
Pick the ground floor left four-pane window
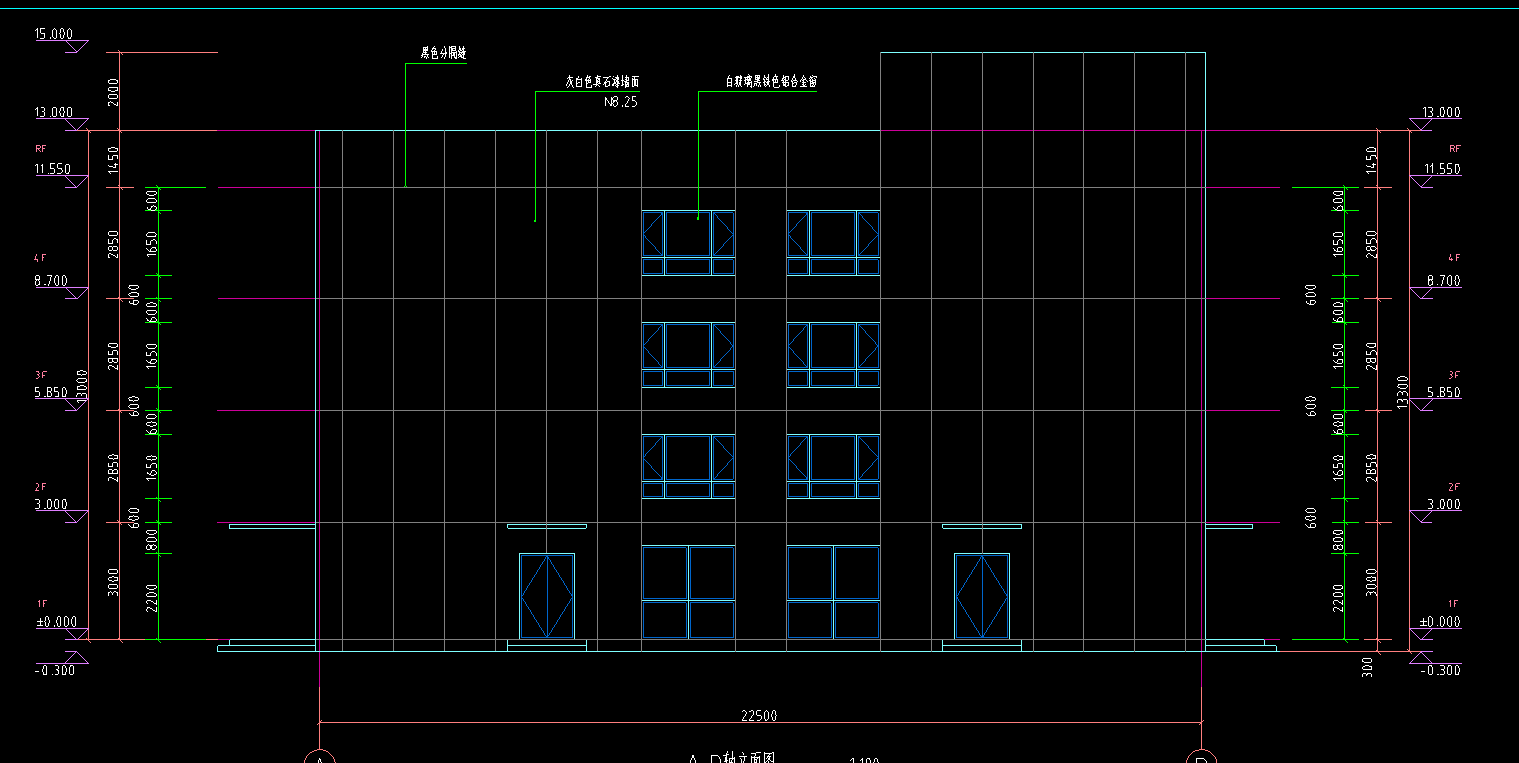(688, 592)
